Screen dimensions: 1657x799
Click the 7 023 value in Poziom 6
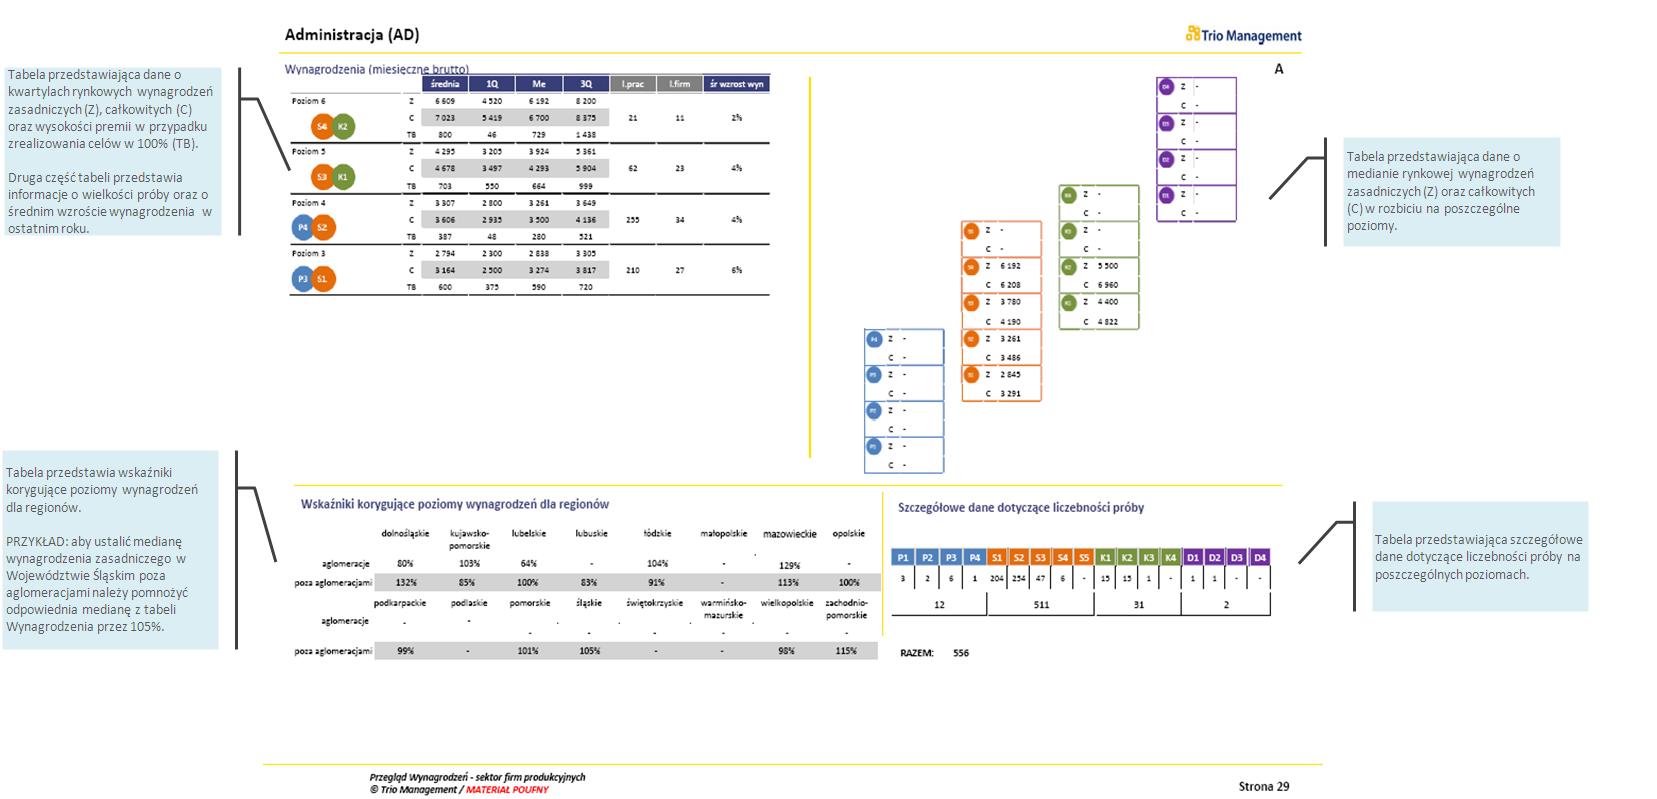point(445,118)
